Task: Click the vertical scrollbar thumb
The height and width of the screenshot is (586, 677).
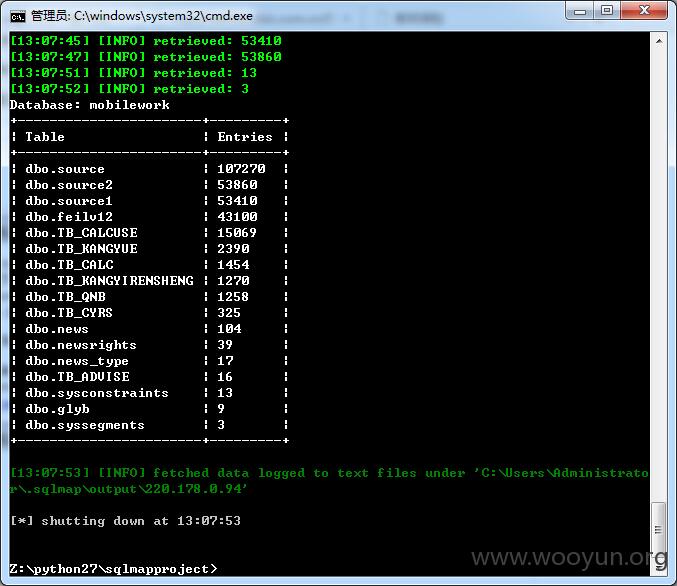Action: [658, 529]
